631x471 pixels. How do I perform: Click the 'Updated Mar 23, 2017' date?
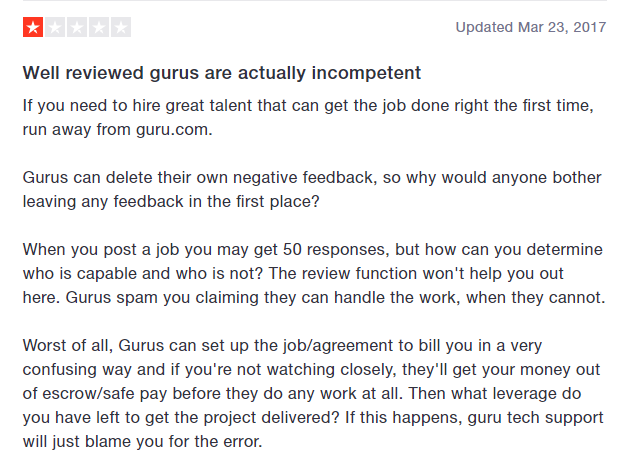tap(532, 27)
